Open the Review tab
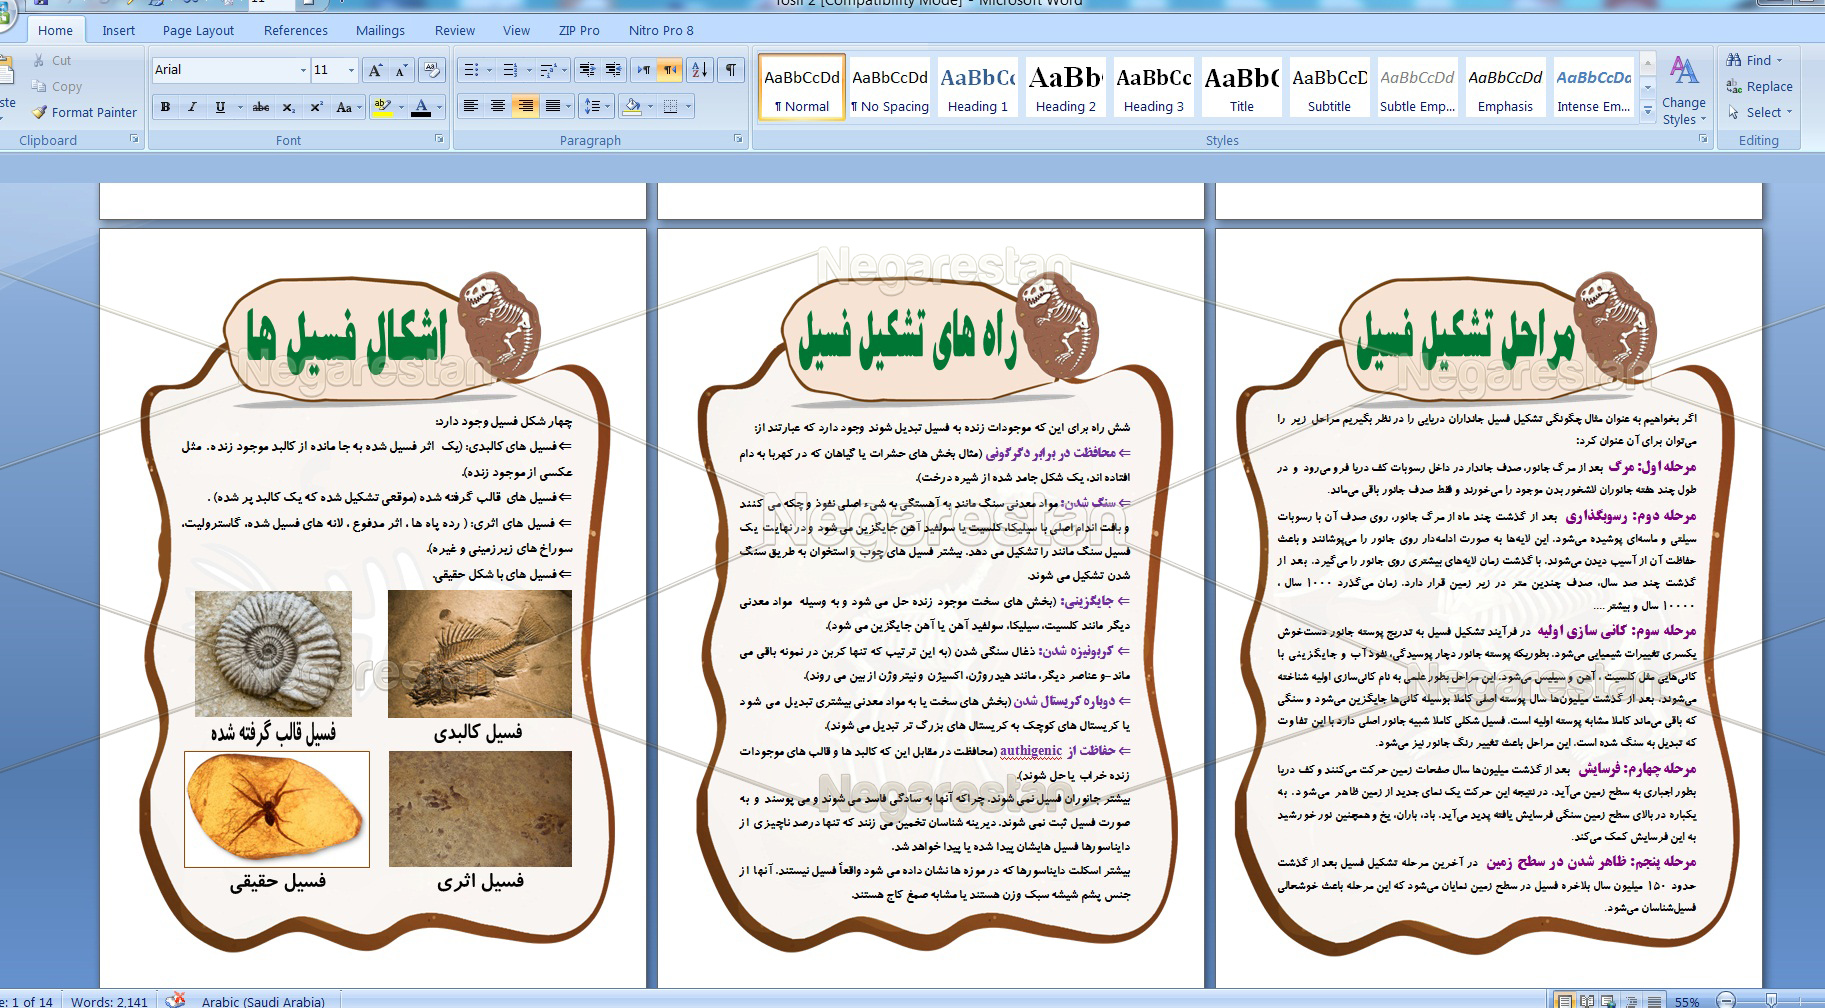The width and height of the screenshot is (1825, 1008). coord(455,30)
